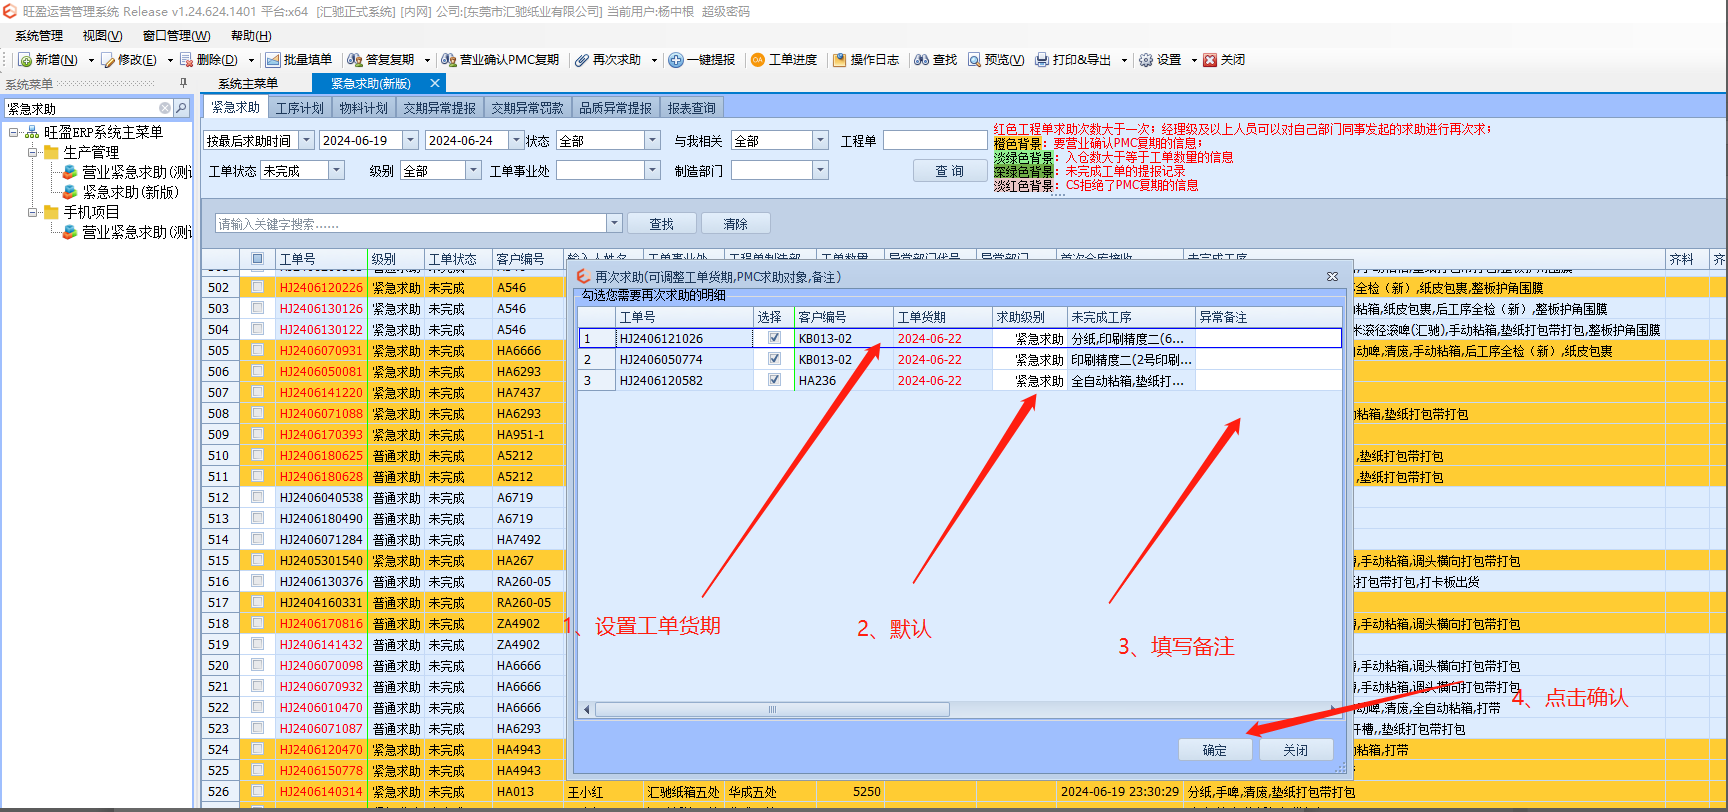Image resolution: width=1728 pixels, height=812 pixels.
Task: Click the 清除 clear button
Action: pyautogui.click(x=735, y=224)
